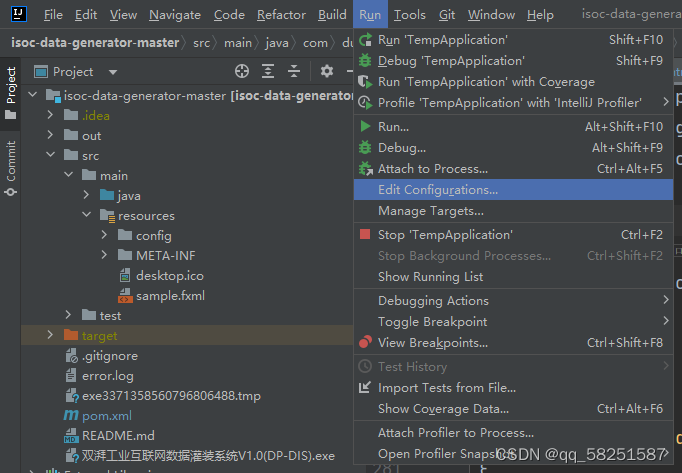The width and height of the screenshot is (682, 473).
Task: Select Manage Targets... menu entry
Action: coord(513,211)
